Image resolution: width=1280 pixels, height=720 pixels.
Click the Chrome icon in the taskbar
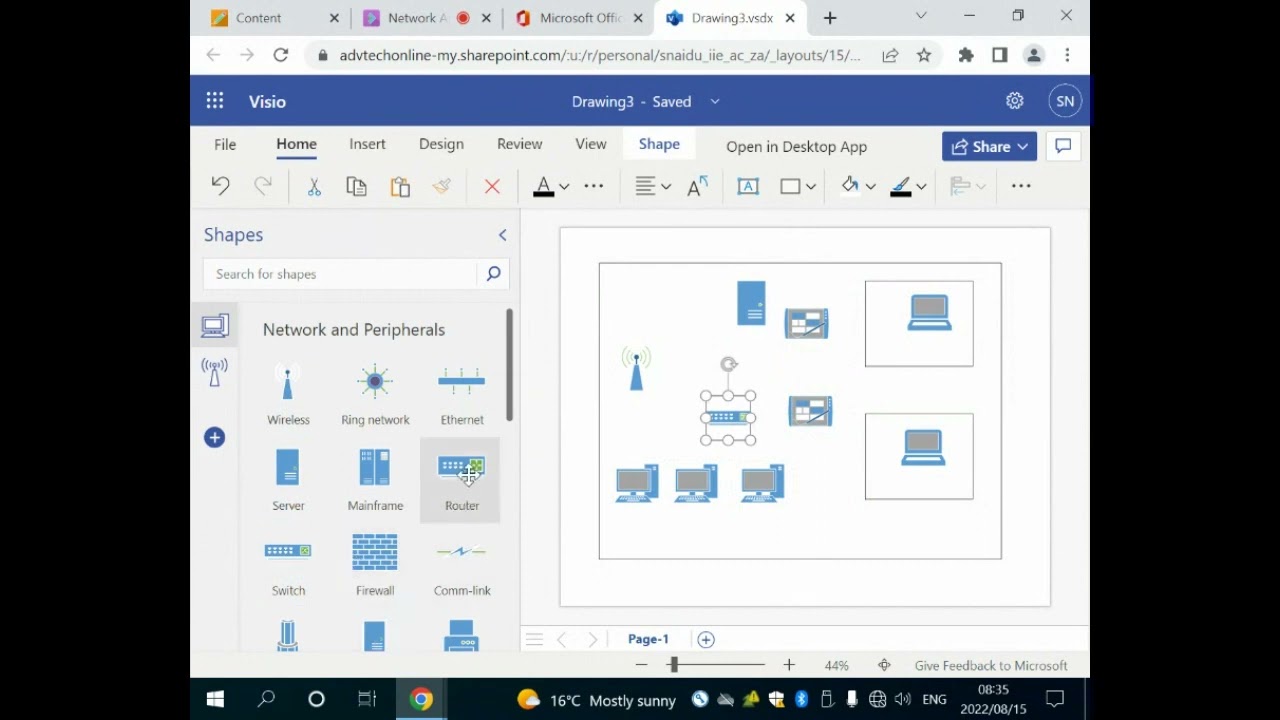coord(421,700)
